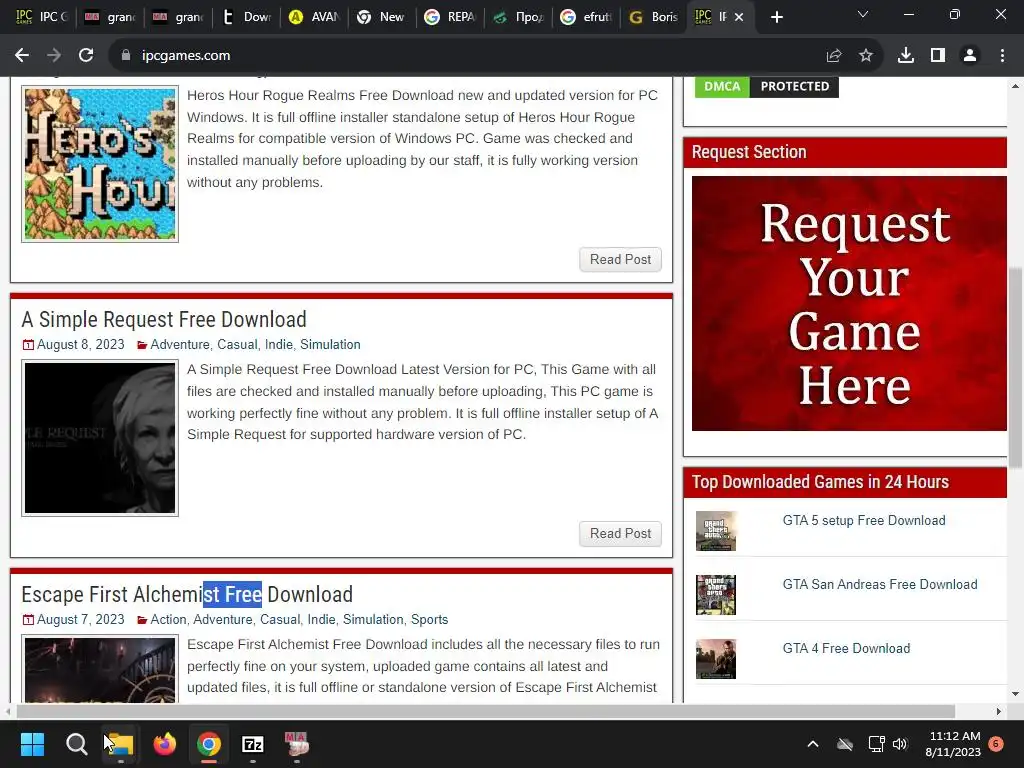
Task: Open the site padlock info icon
Action: click(126, 56)
